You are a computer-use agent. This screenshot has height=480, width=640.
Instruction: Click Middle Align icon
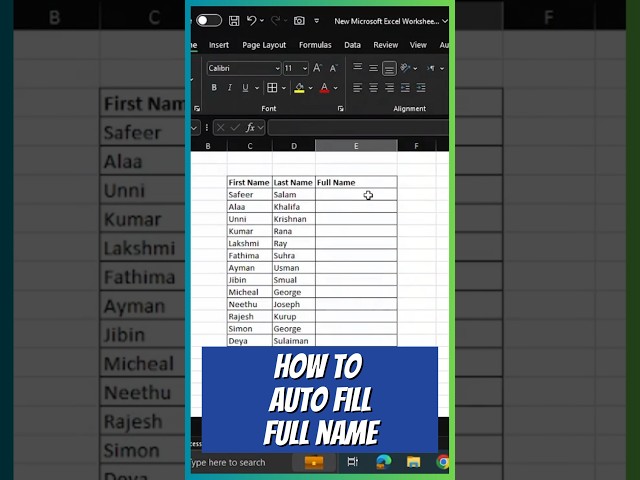373,68
